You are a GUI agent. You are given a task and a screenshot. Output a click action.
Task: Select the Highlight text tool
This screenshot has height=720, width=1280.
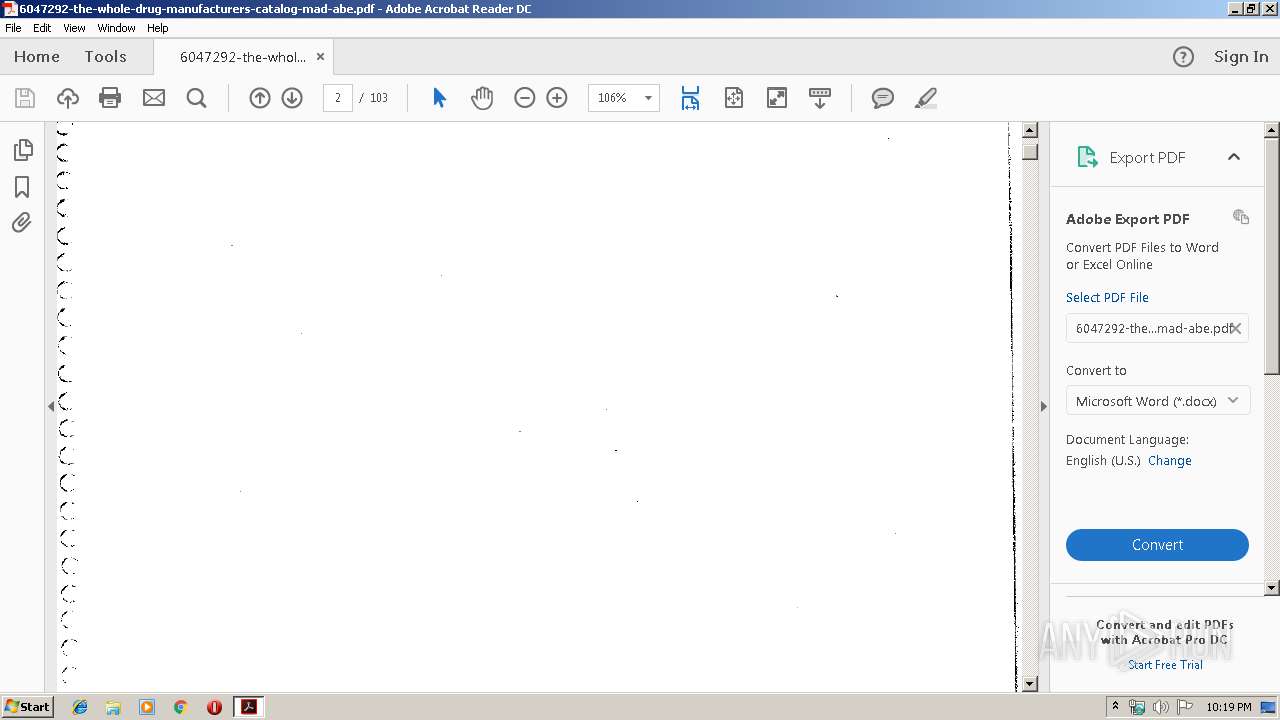pyautogui.click(x=926, y=98)
